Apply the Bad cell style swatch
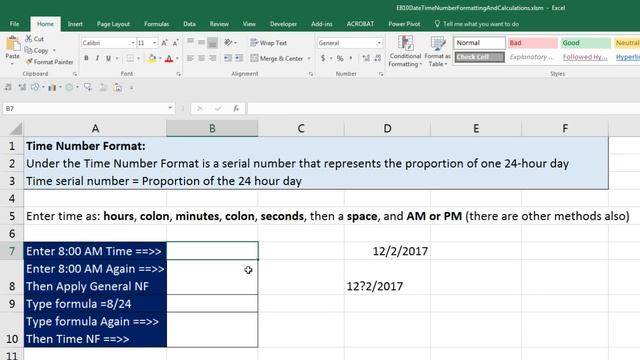This screenshot has height=360, width=640. pos(532,43)
